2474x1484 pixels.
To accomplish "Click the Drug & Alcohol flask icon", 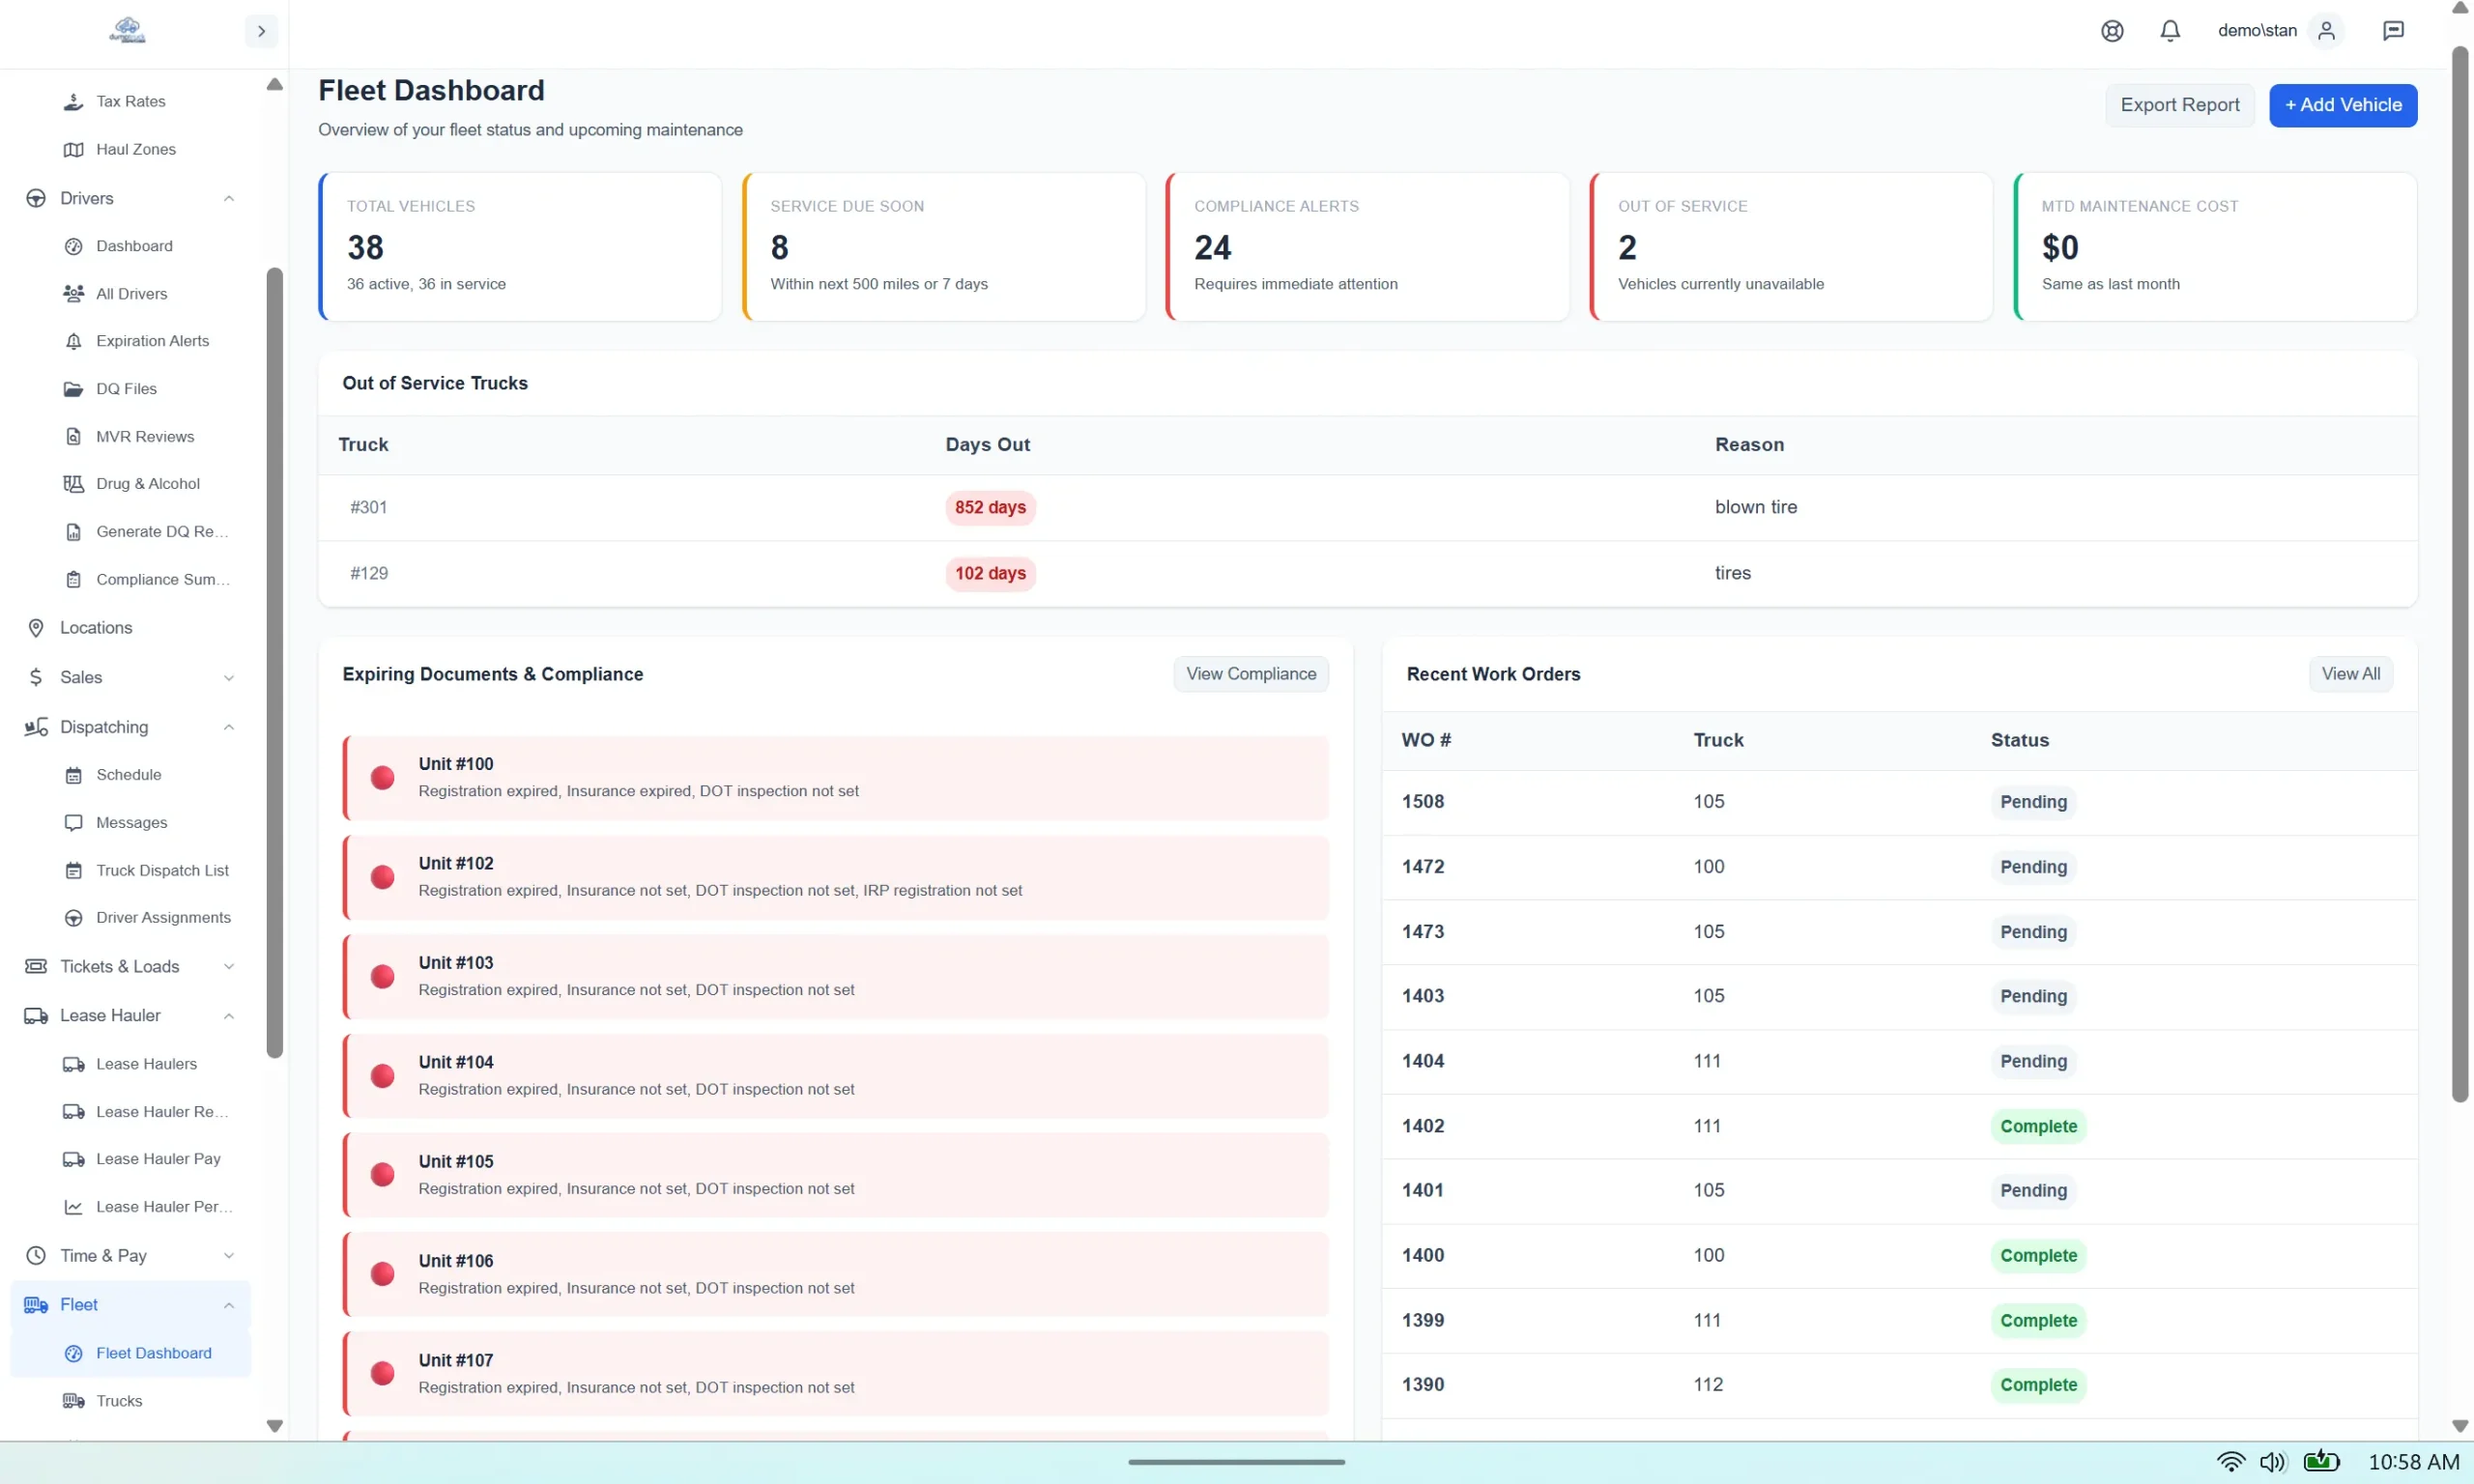I will point(74,483).
